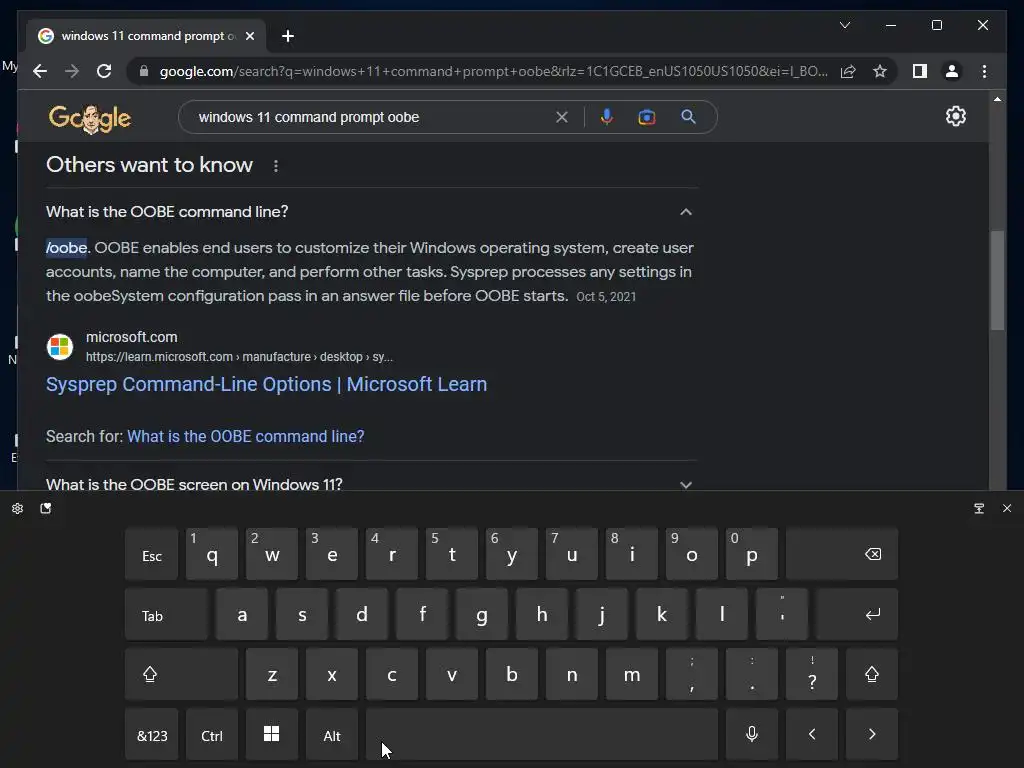Search for What is the OOBE command line
Image resolution: width=1024 pixels, height=768 pixels.
[x=246, y=436]
